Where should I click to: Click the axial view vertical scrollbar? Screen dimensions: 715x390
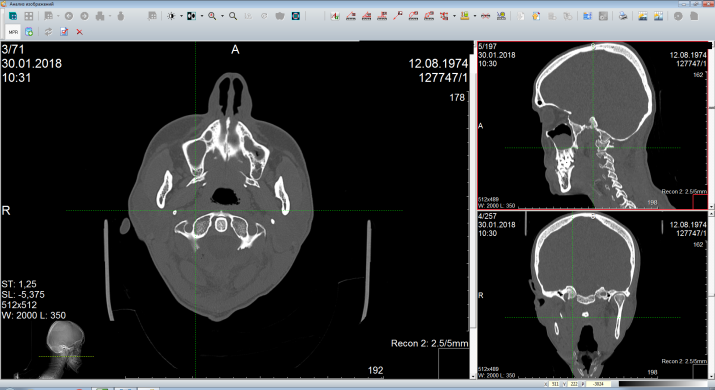click(471, 210)
